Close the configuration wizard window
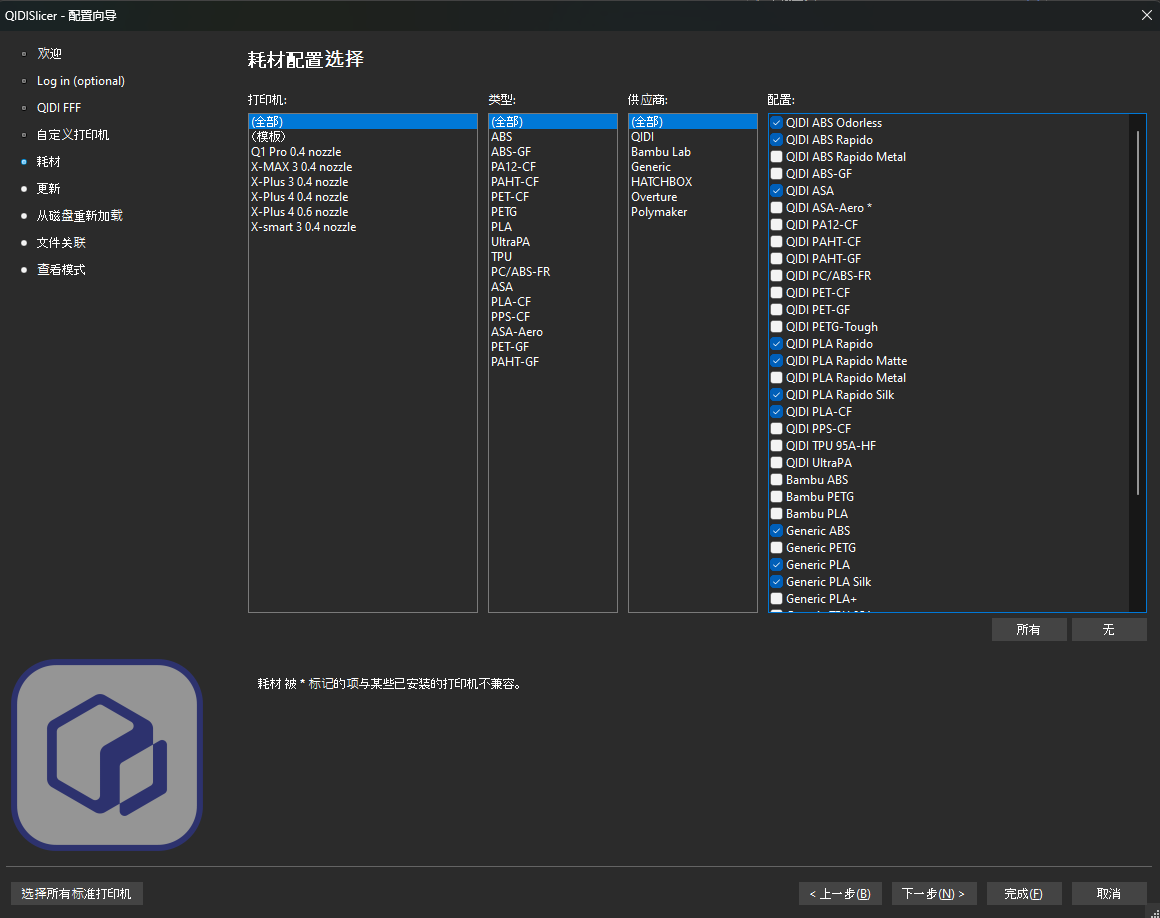The image size is (1160, 918). [x=1146, y=14]
